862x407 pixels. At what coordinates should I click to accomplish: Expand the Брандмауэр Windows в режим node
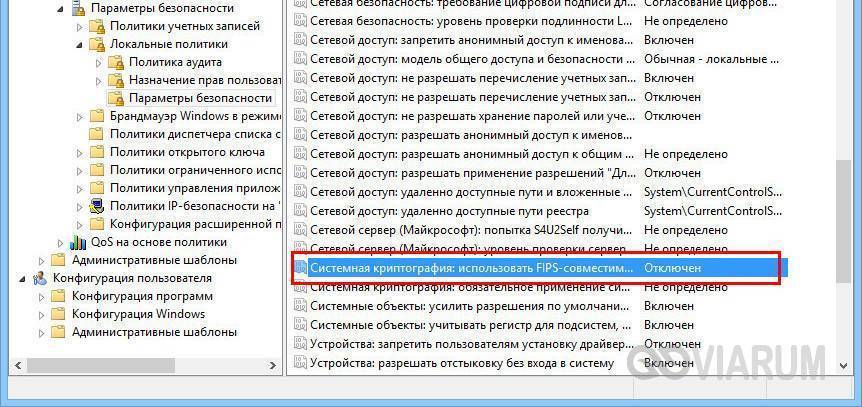[80, 117]
